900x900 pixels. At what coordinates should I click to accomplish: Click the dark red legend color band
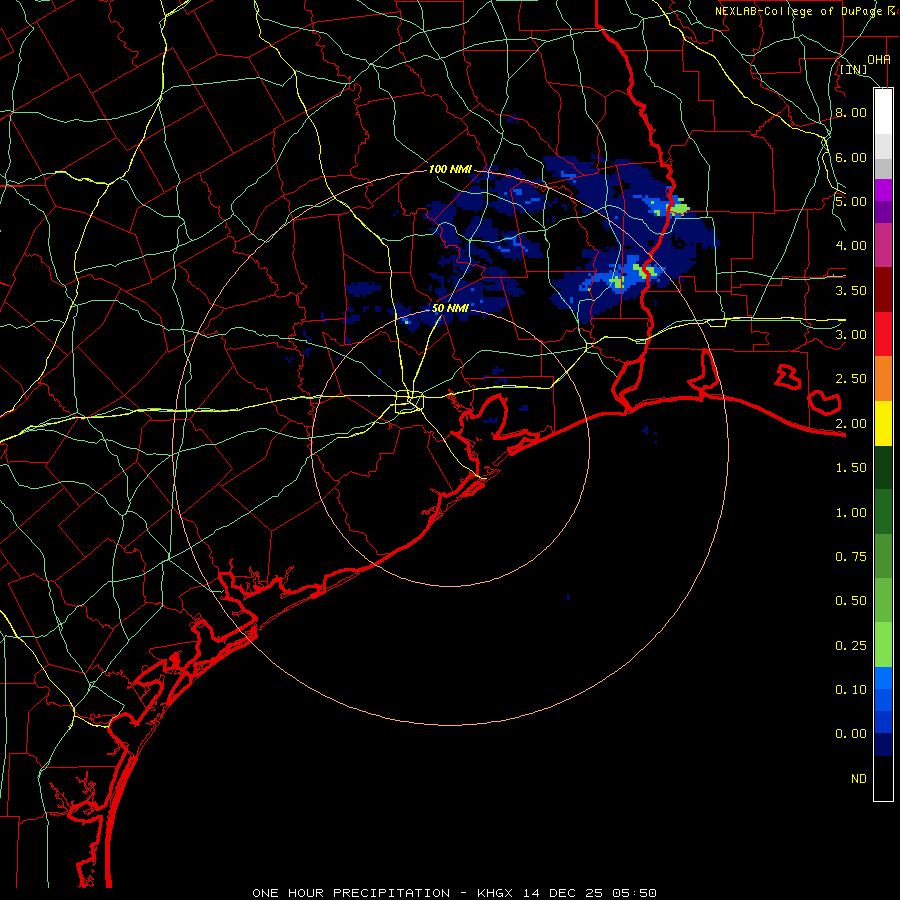883,290
